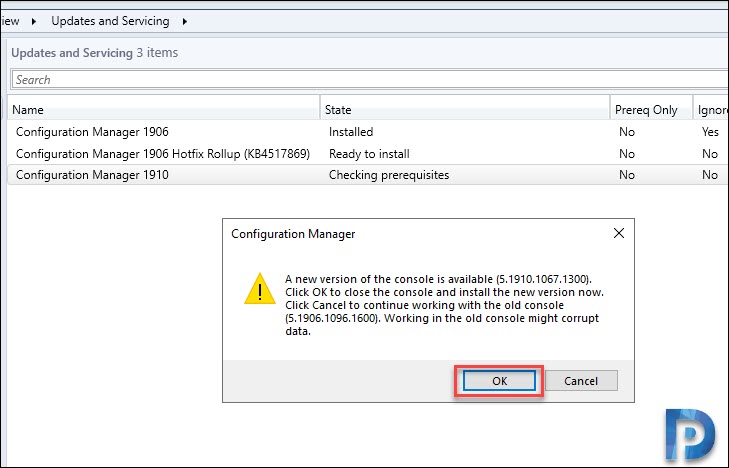Image resolution: width=729 pixels, height=468 pixels.
Task: Expand the arrow after Updates and Servicing breadcrumb
Action: point(185,21)
